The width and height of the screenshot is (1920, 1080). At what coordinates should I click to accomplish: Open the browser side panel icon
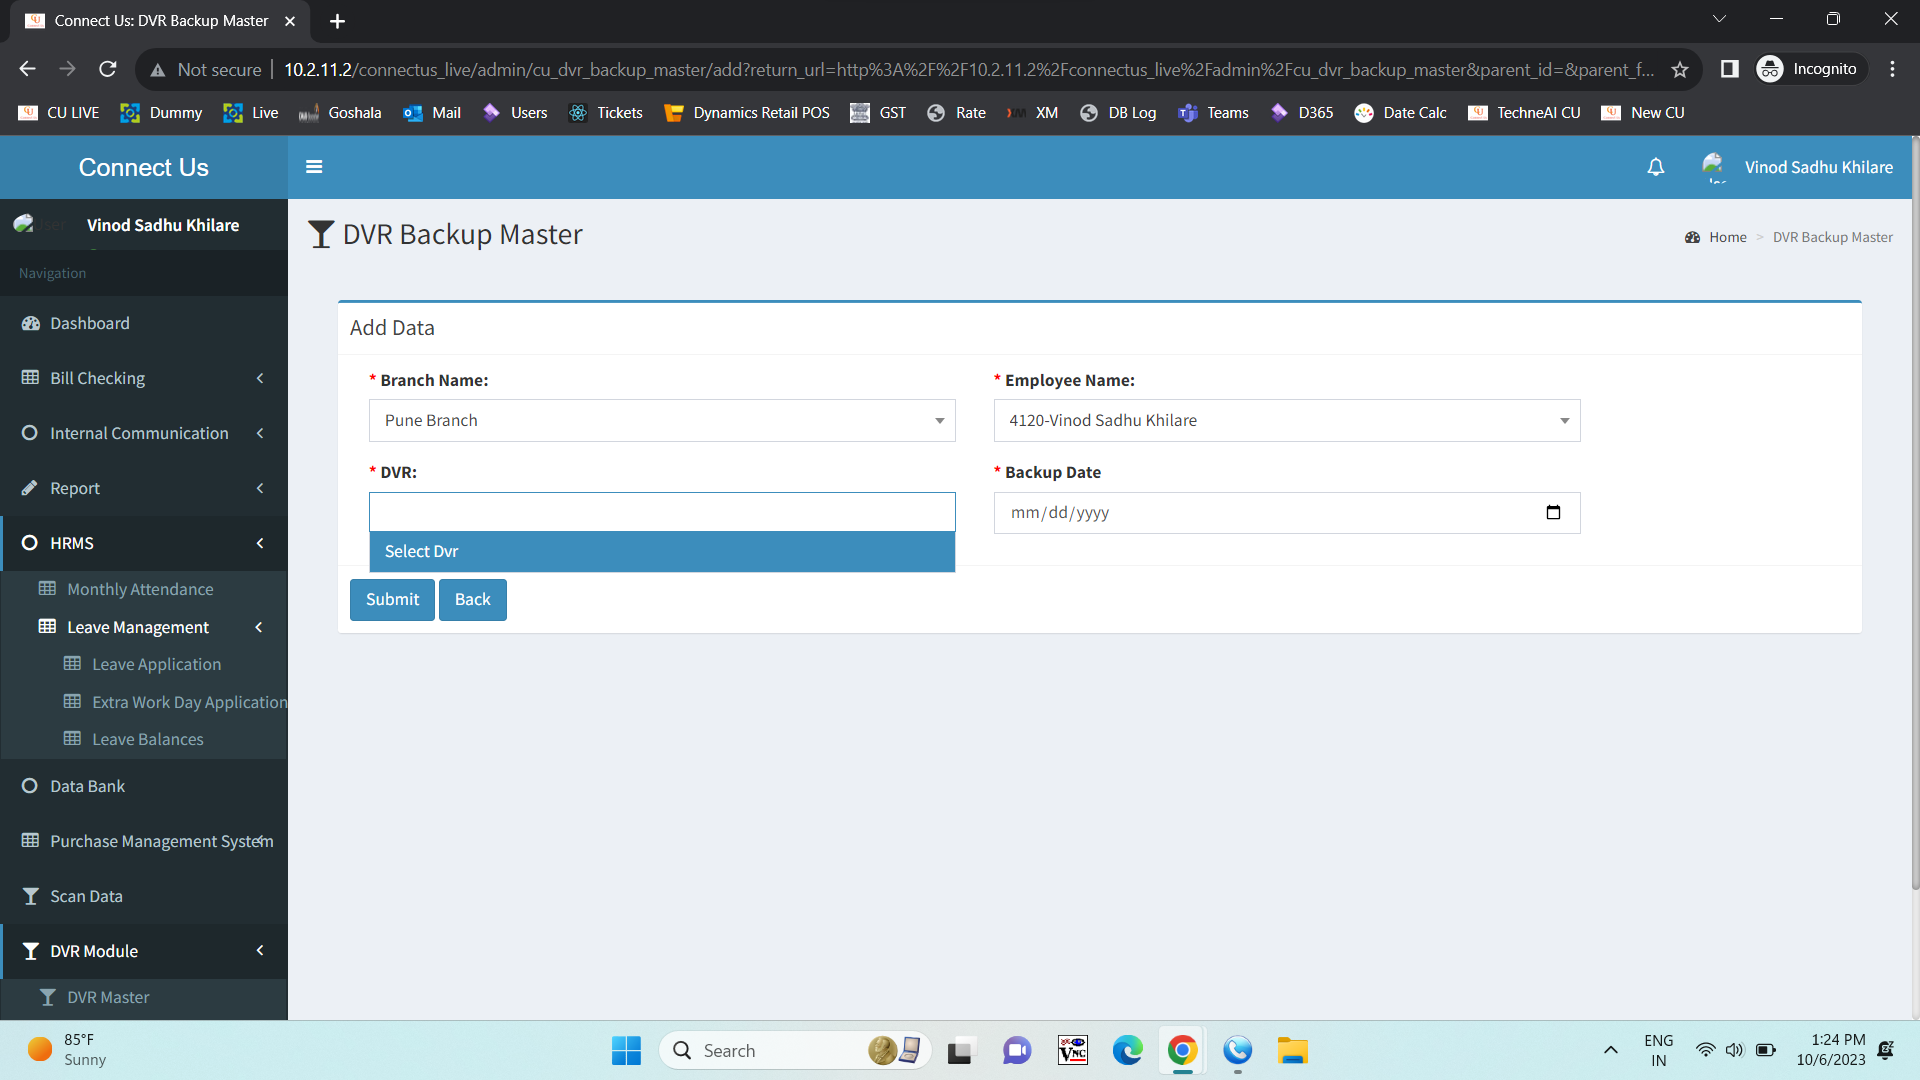click(x=1729, y=69)
